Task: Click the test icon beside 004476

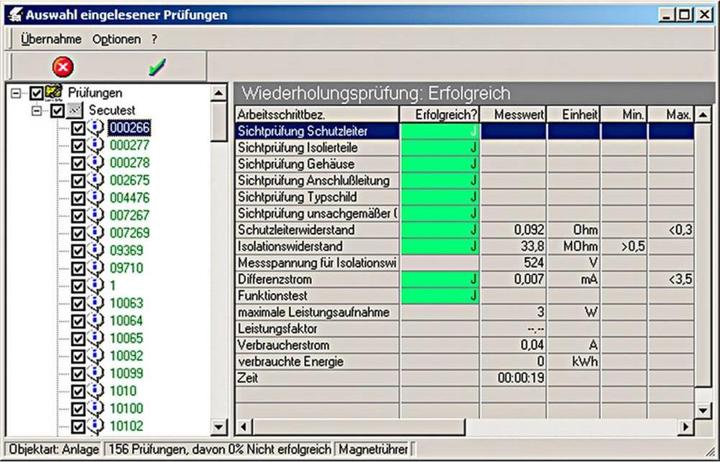Action: 96,198
